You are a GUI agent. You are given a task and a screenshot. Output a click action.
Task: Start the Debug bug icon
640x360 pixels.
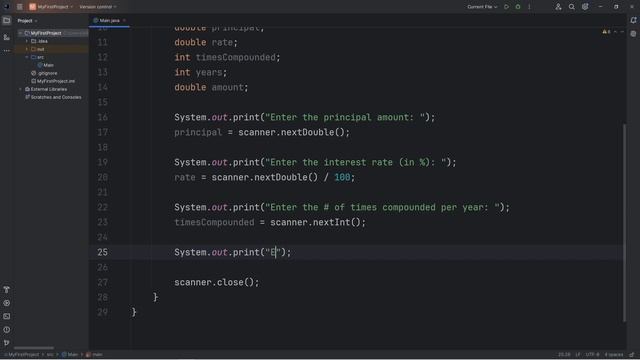pyautogui.click(x=518, y=7)
